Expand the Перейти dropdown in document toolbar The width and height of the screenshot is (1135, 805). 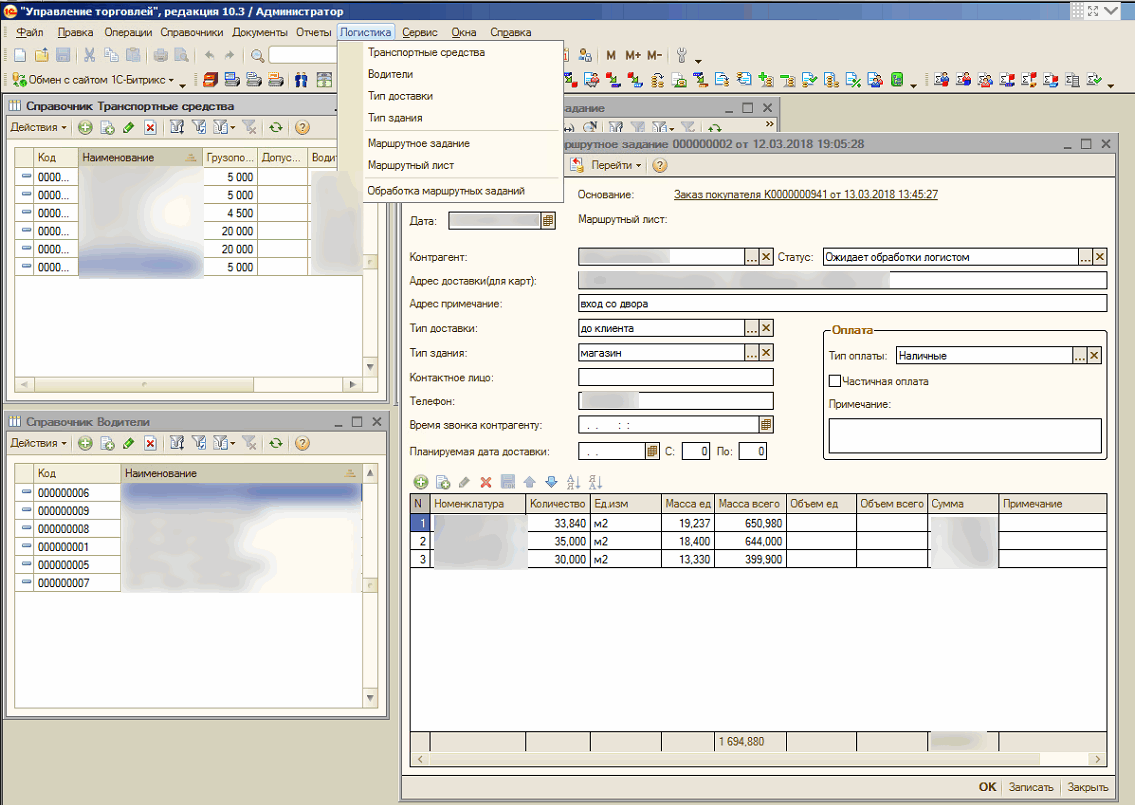point(615,165)
